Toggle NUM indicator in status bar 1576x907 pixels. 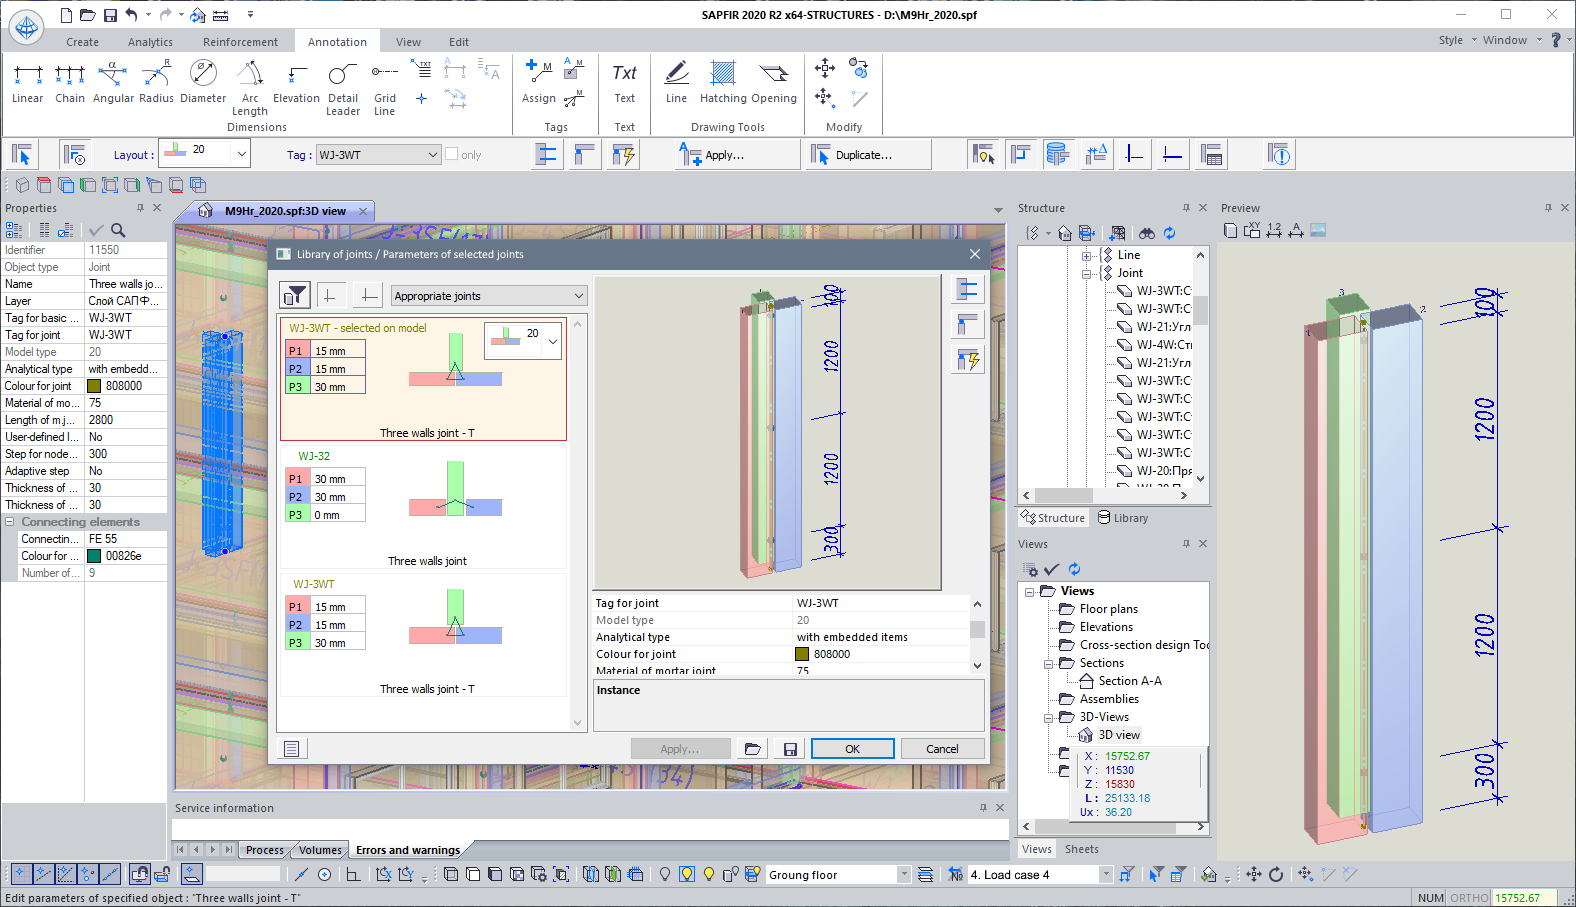[1430, 898]
